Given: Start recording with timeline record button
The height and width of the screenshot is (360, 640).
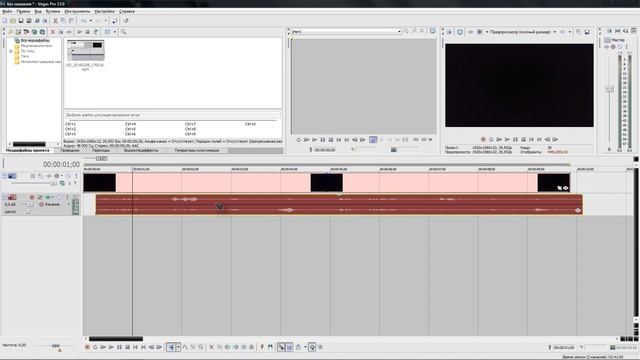Looking at the screenshot, I should click(87, 347).
